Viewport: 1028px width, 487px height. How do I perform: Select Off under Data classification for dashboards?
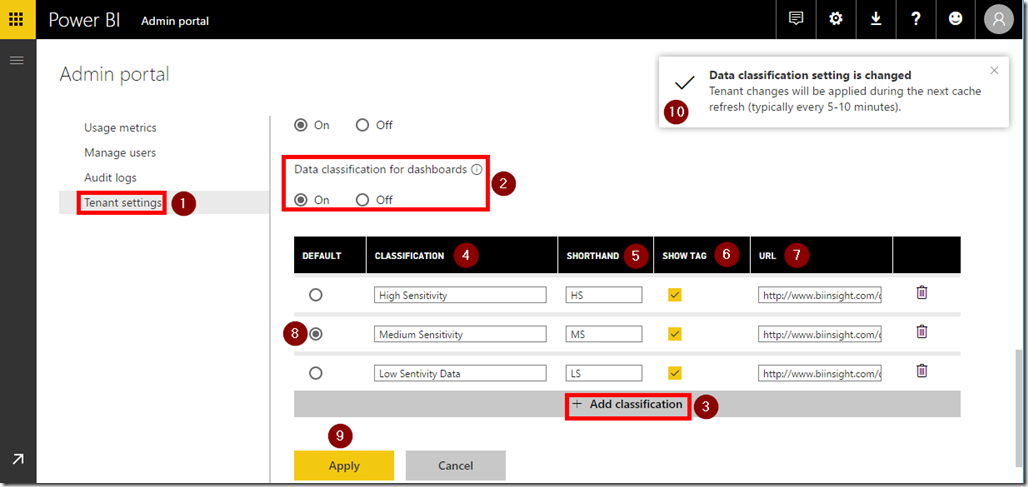click(x=363, y=200)
